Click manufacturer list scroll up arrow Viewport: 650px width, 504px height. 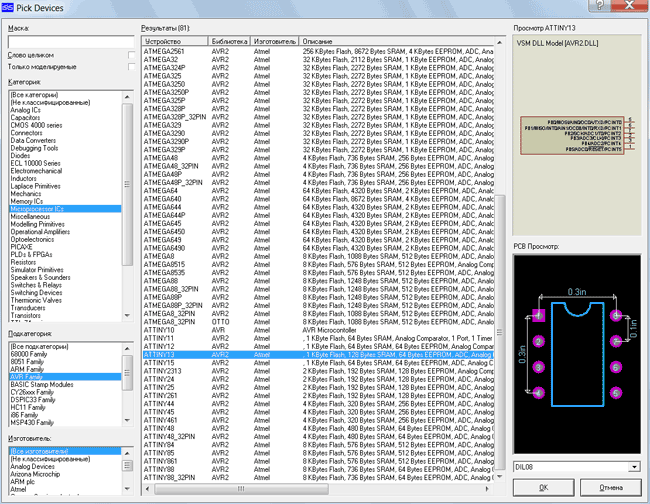tap(127, 453)
